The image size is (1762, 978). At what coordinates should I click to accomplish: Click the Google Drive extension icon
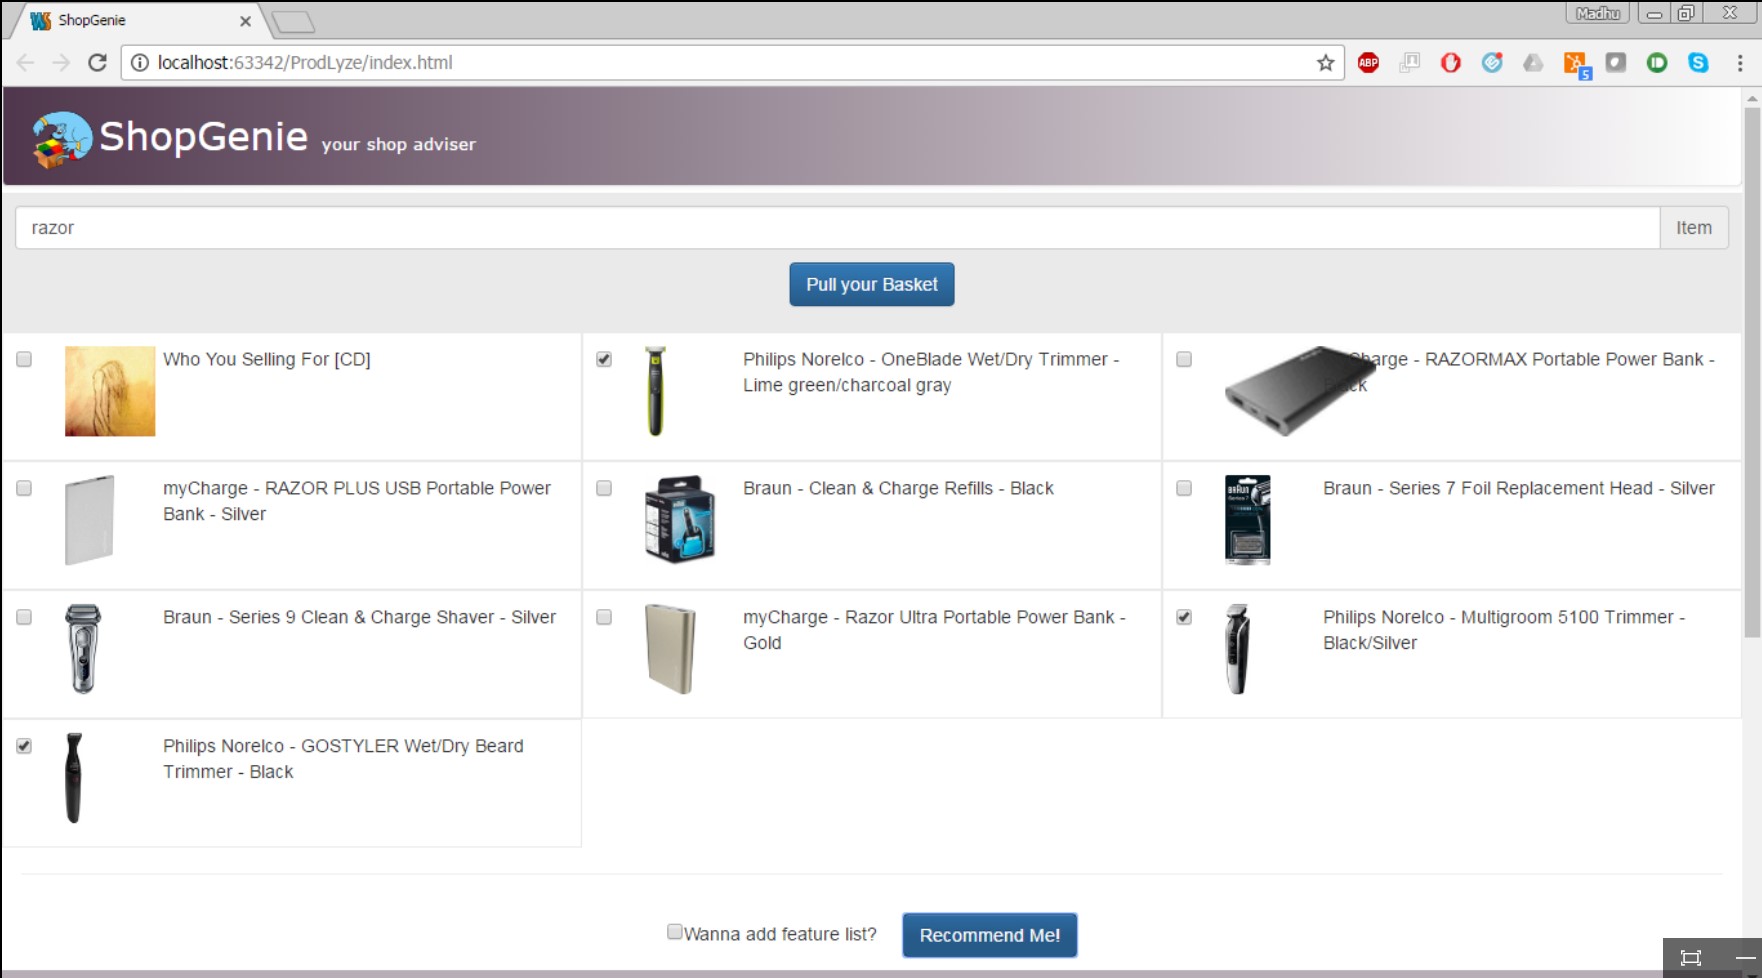1534,63
